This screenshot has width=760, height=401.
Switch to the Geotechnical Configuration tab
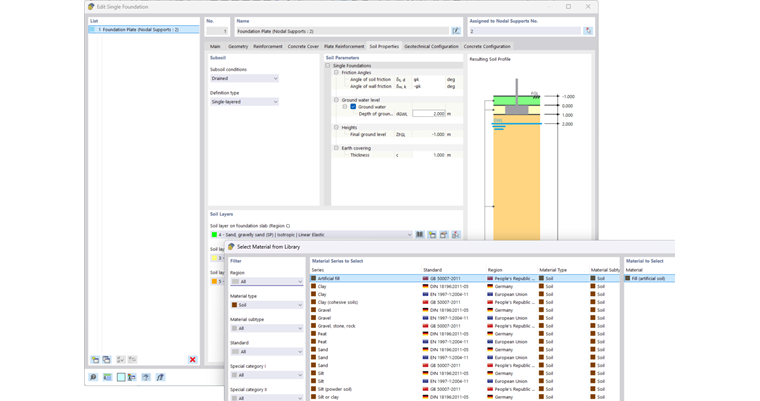point(431,47)
